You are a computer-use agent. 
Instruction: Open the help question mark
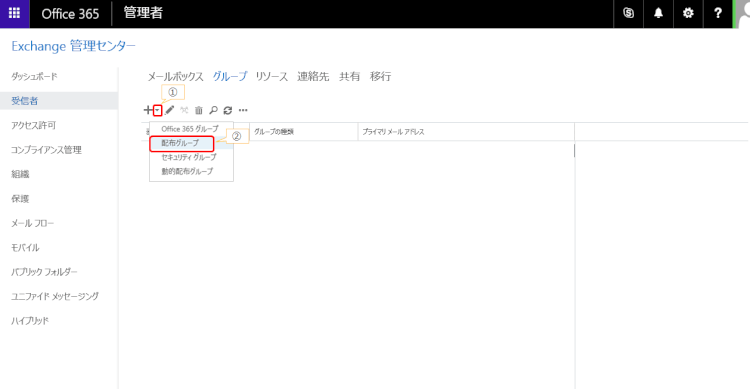717,13
